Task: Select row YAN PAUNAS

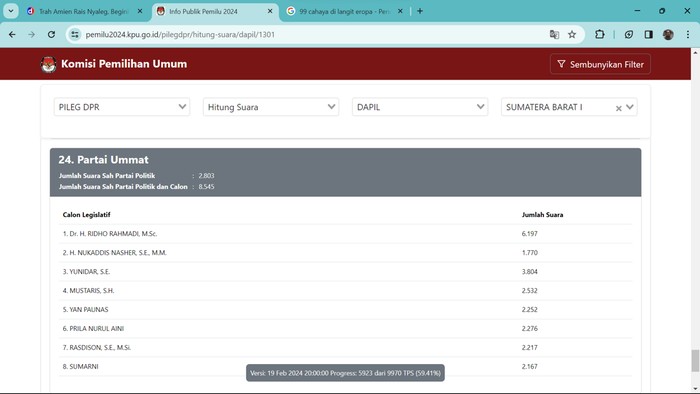Action: click(346, 310)
